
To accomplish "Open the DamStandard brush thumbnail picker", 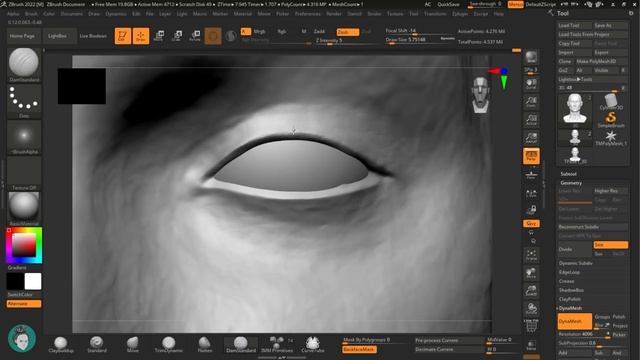I will coord(24,65).
